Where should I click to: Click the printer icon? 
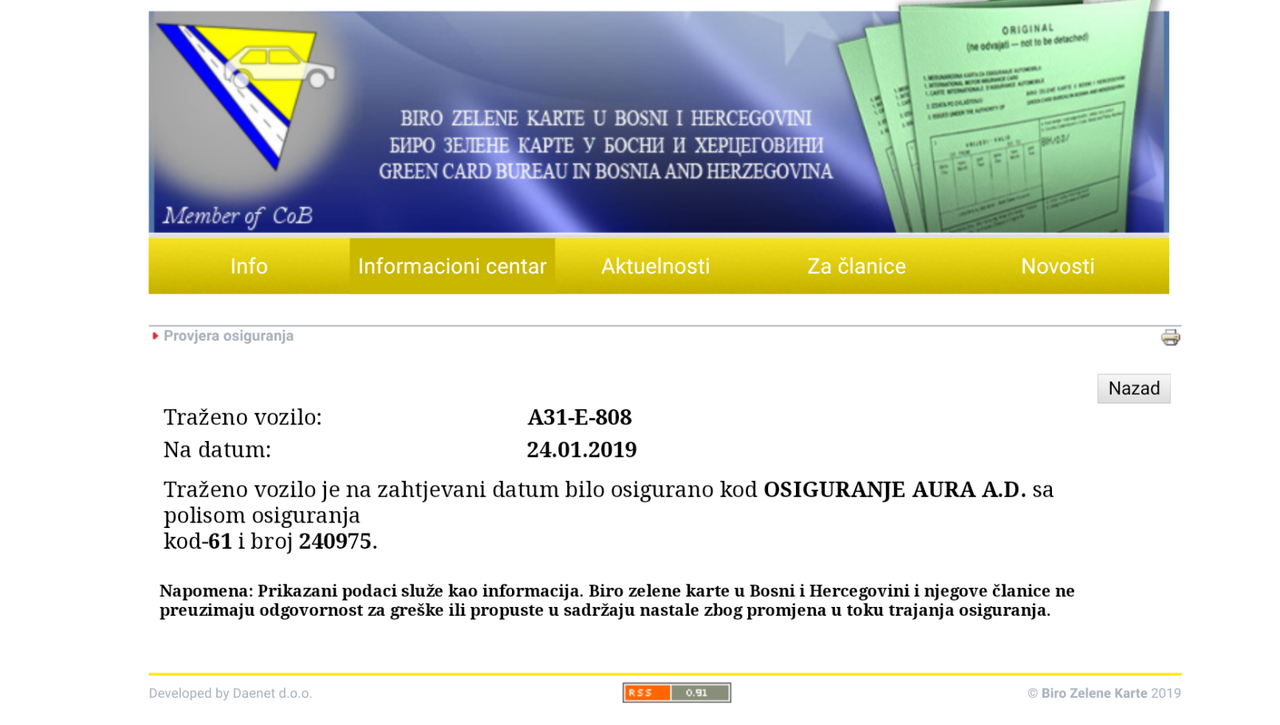pos(1170,337)
